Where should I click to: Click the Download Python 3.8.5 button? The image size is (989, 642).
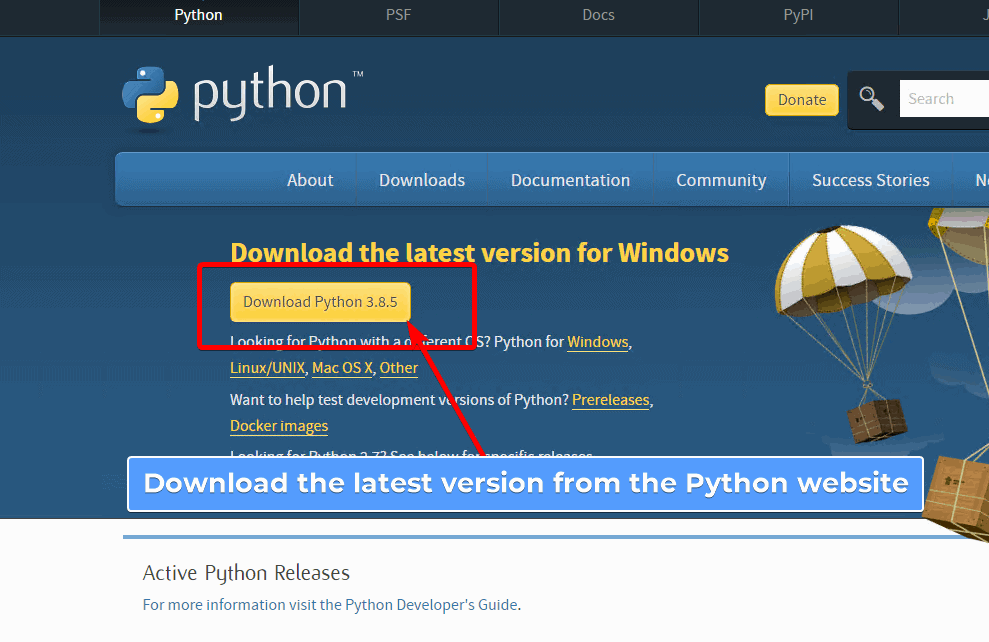click(x=320, y=302)
